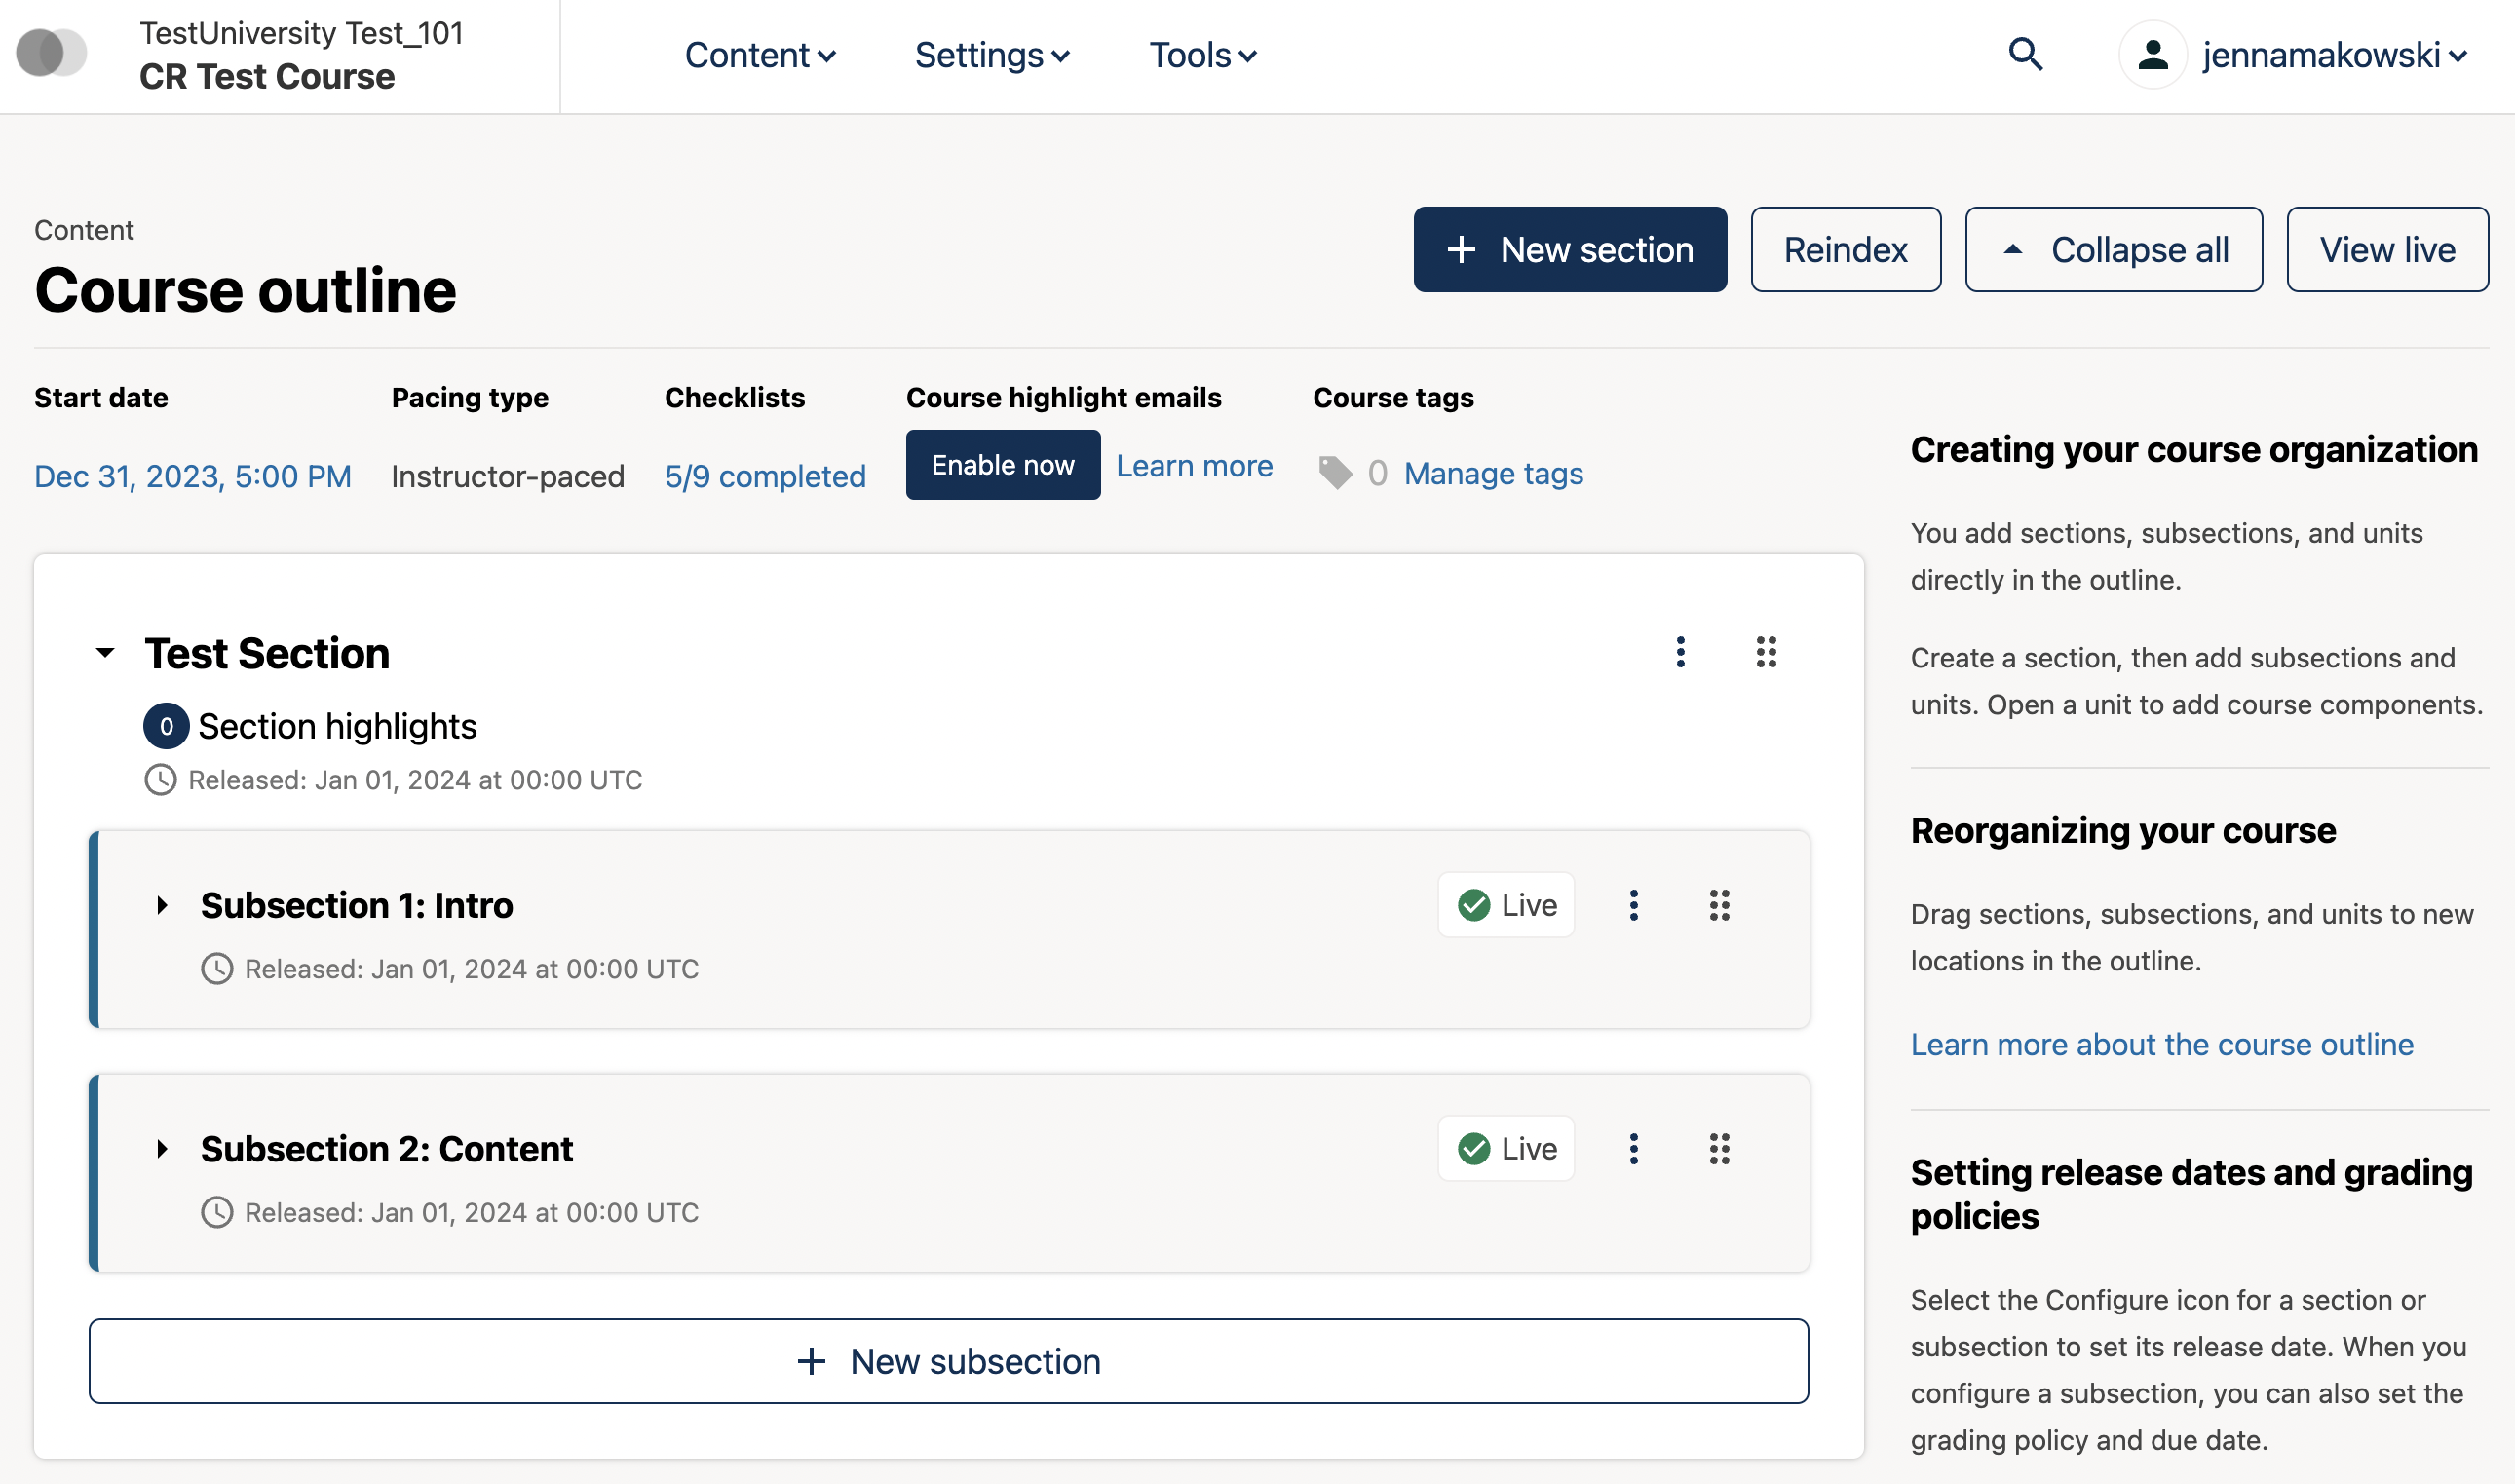This screenshot has height=1484, width=2515.
Task: Open Test Section three-dot actions menu
Action: pos(1680,652)
